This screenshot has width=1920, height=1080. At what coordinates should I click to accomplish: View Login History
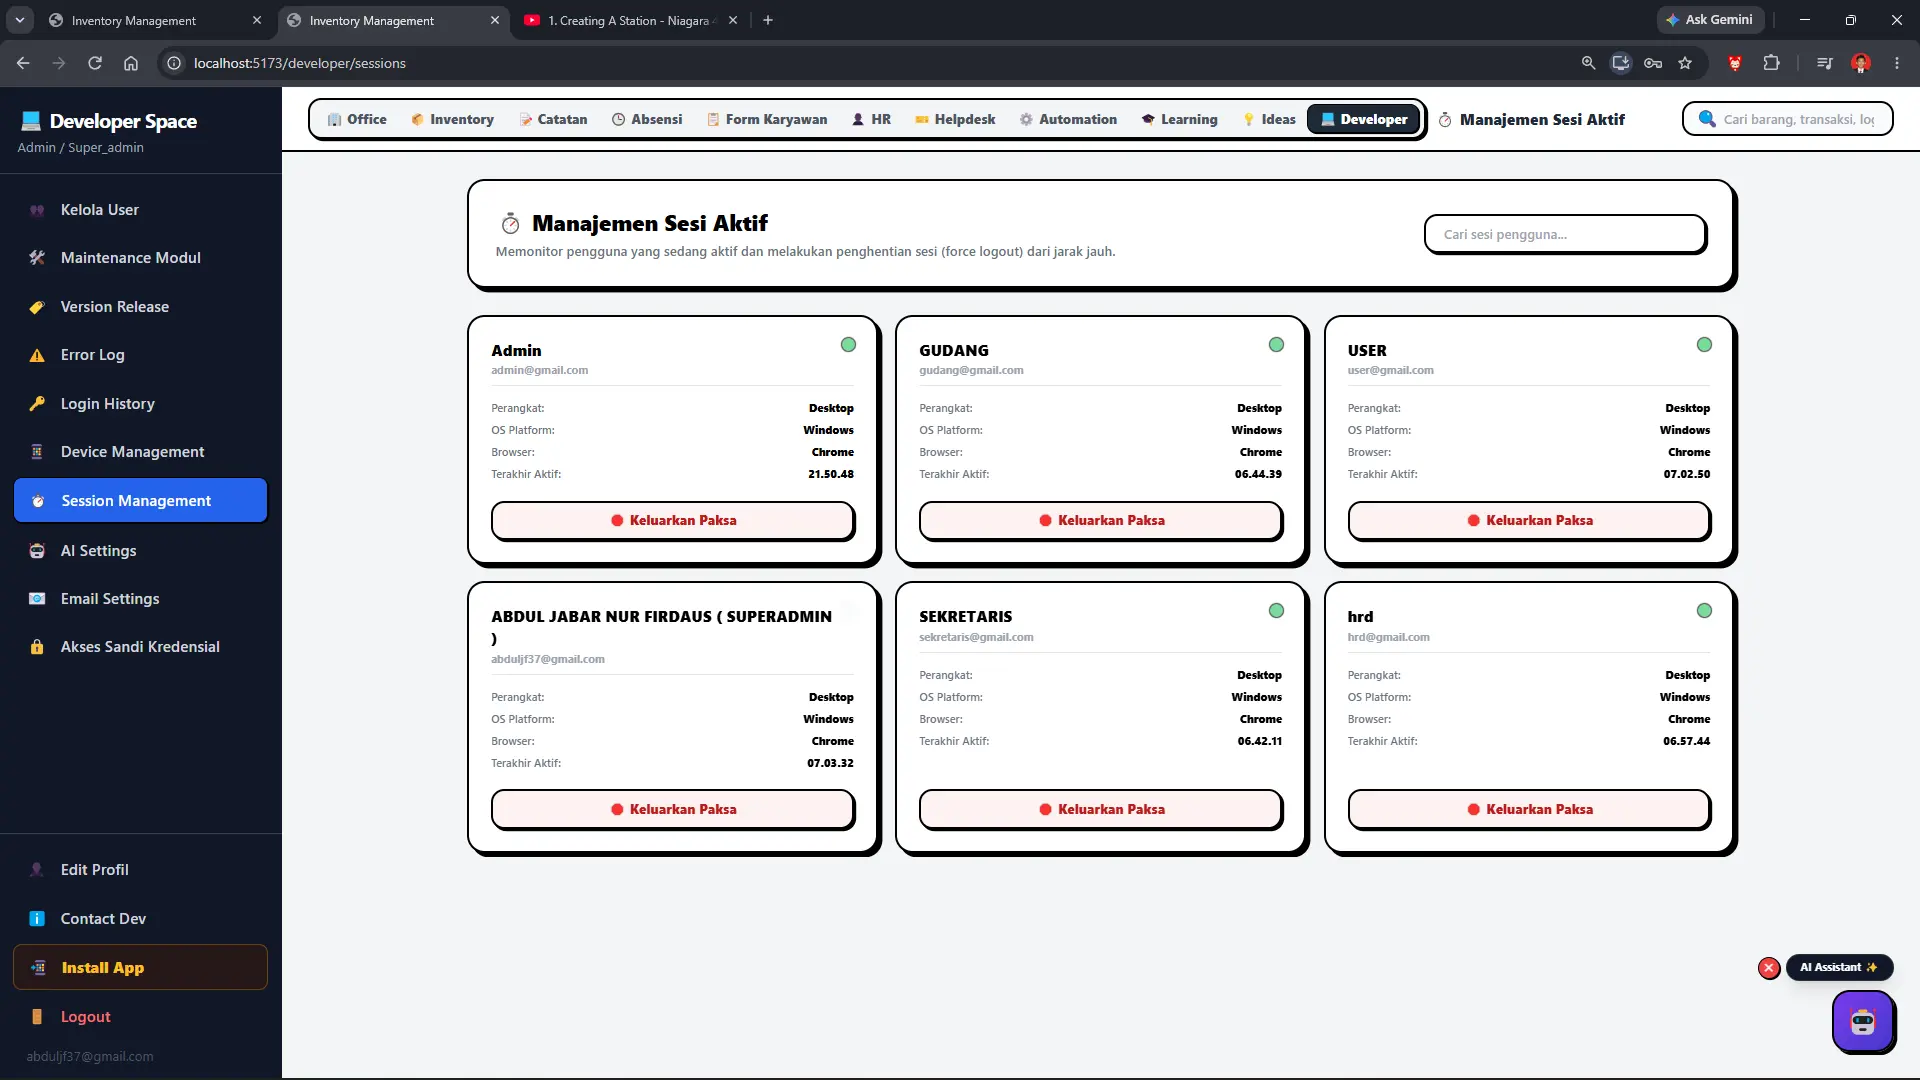[x=140, y=404]
